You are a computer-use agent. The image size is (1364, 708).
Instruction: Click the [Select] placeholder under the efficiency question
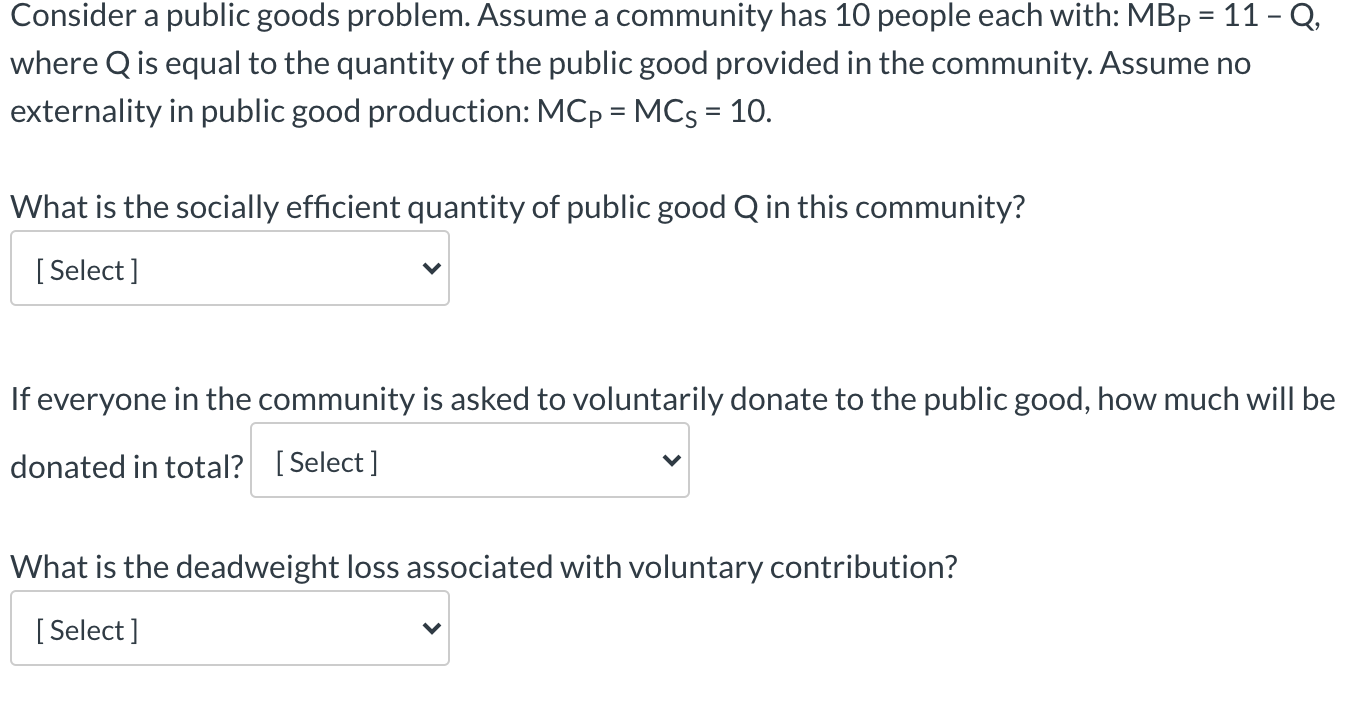tap(86, 269)
